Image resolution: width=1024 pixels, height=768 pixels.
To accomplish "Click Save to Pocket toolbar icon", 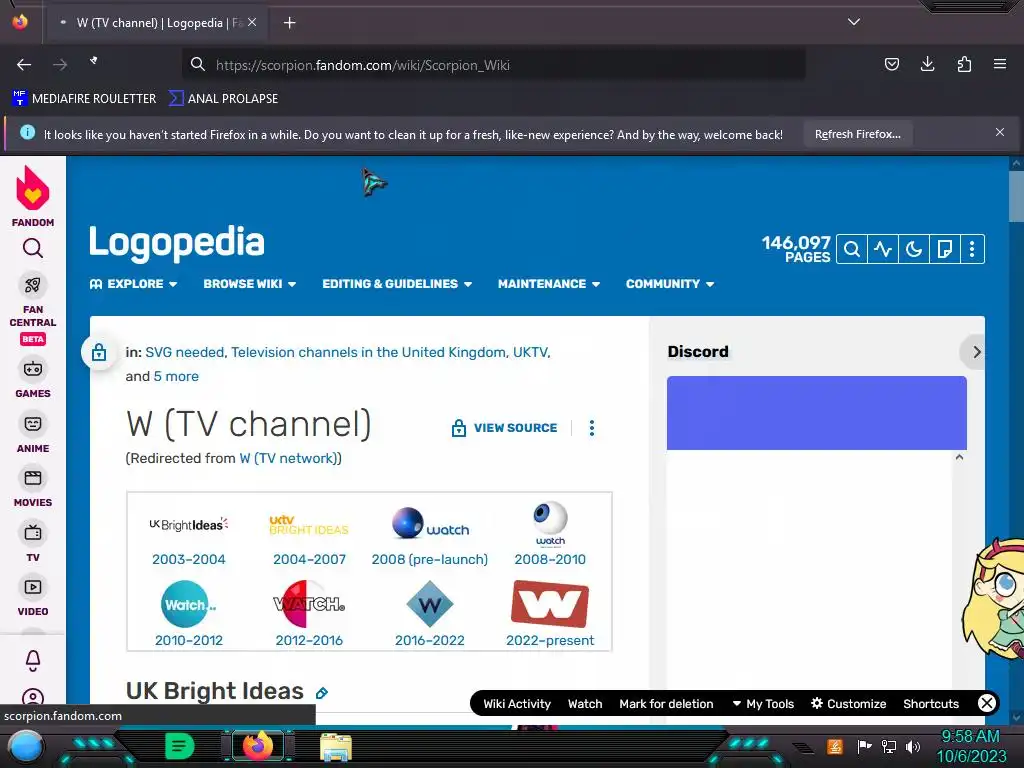I will 891,64.
